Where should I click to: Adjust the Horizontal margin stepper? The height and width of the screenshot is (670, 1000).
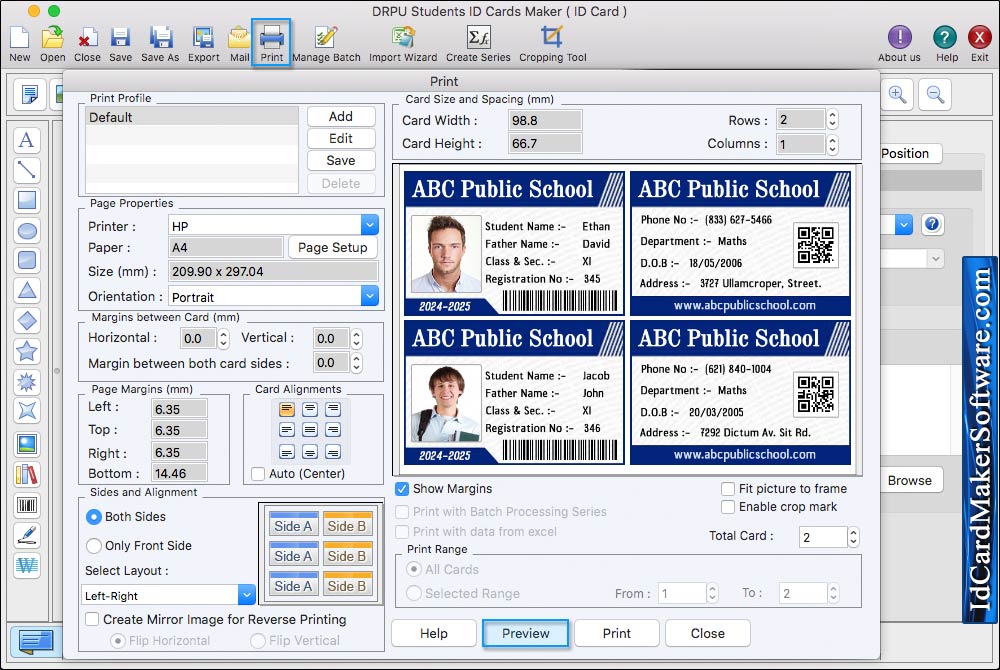pos(223,339)
